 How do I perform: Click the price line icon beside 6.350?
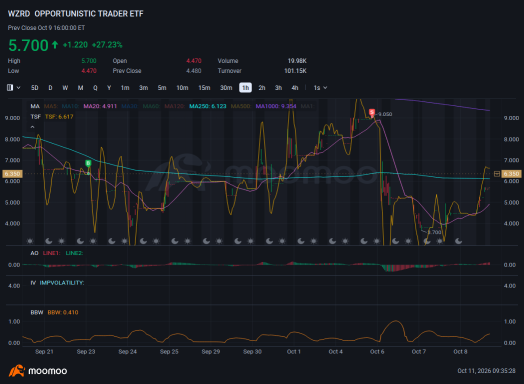(497, 174)
